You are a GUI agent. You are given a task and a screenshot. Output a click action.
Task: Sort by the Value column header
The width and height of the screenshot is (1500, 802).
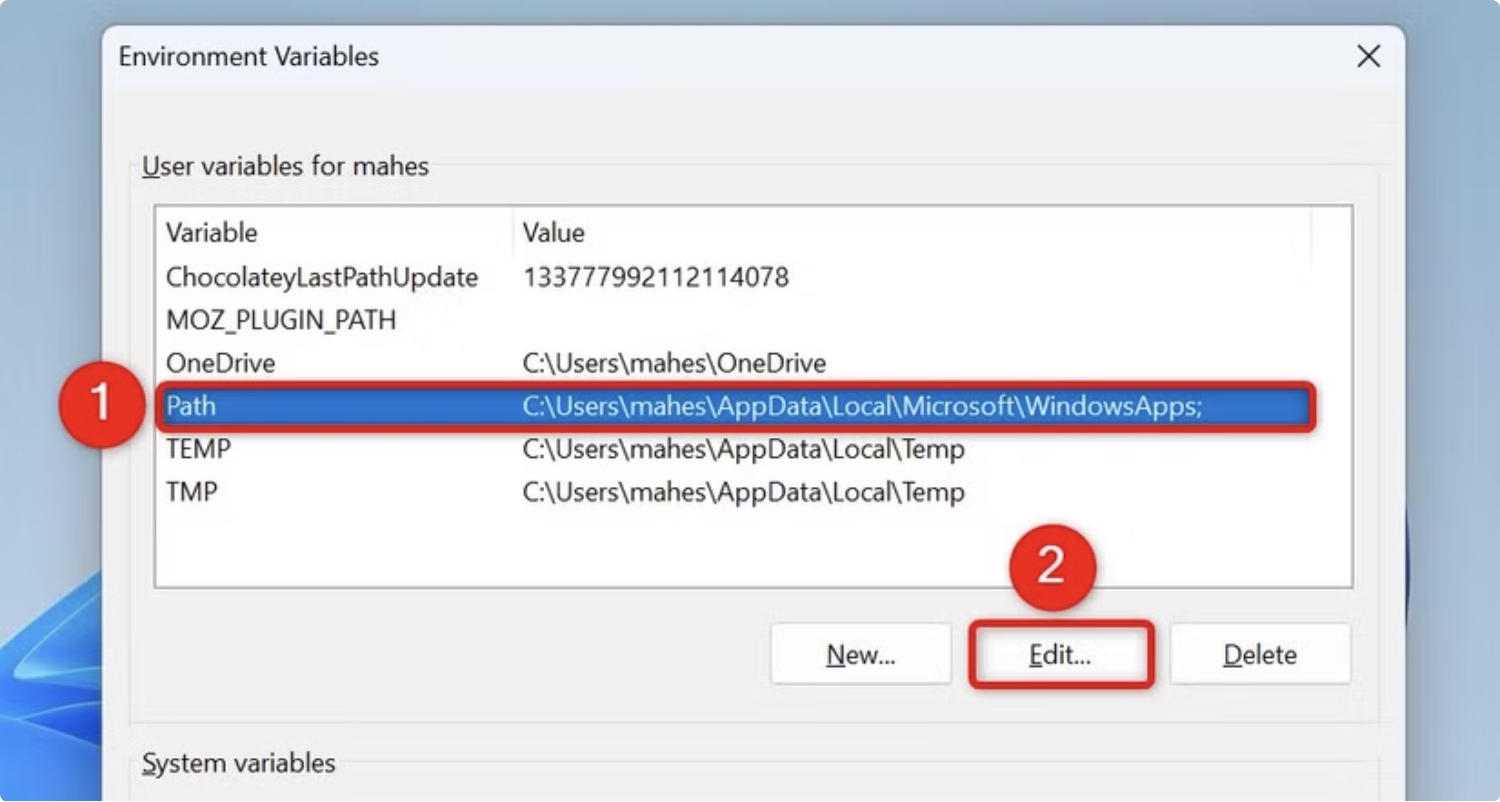pos(554,233)
